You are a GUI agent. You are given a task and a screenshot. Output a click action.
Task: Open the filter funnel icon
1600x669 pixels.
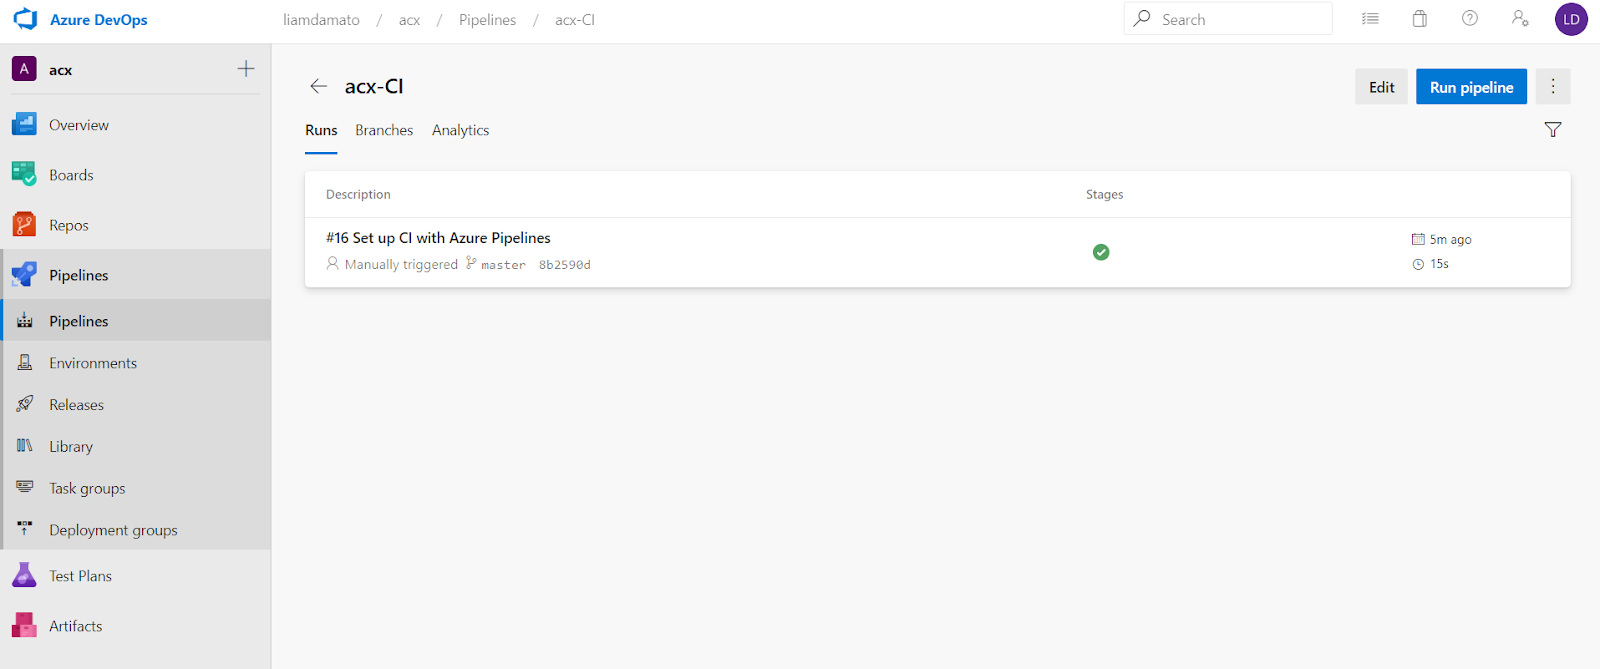[1553, 129]
